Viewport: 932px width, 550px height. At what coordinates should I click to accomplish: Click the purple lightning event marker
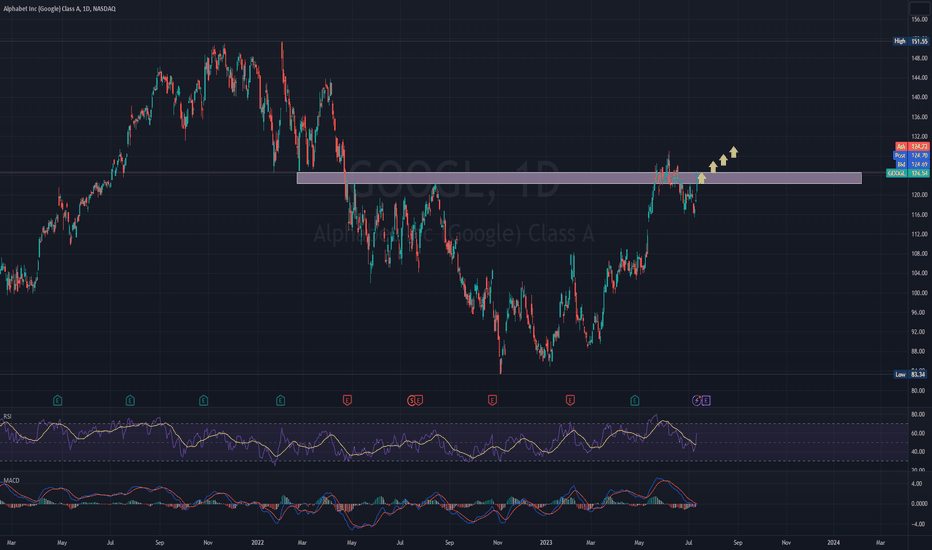click(697, 401)
